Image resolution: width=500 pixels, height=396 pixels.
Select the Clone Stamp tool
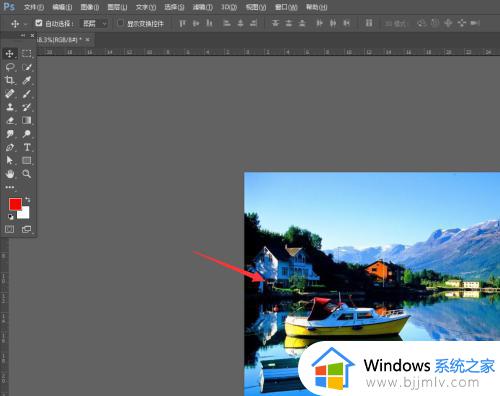click(x=10, y=107)
